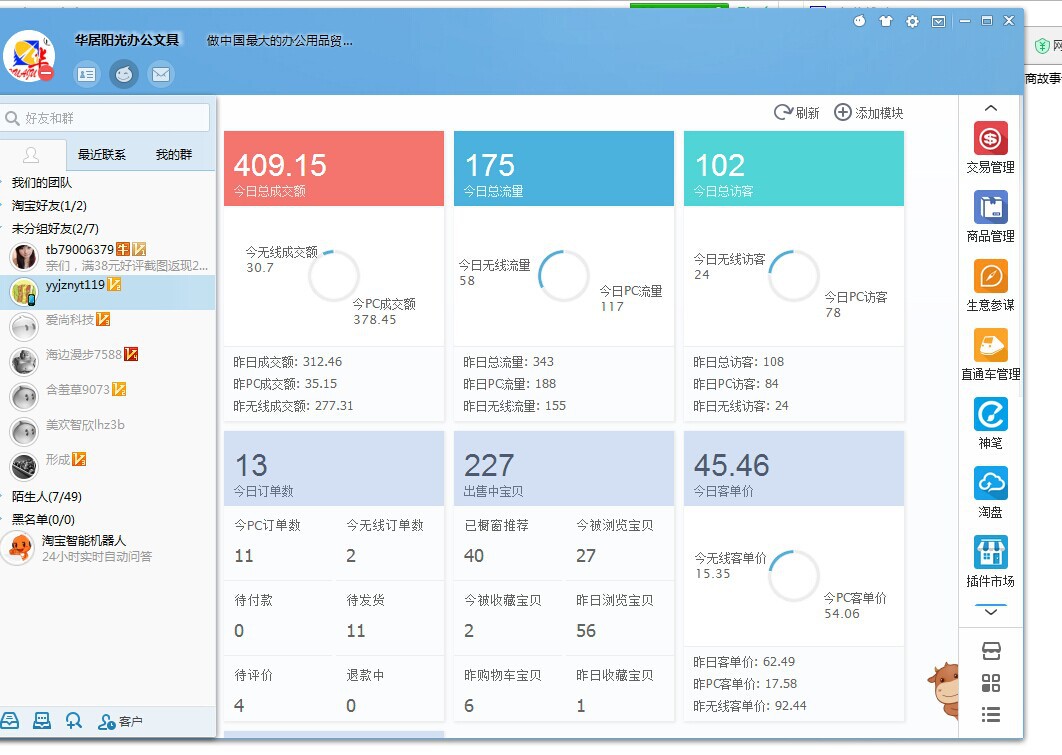1062x755 pixels.
Task: Launch 生意参谋 compass icon
Action: [x=990, y=277]
